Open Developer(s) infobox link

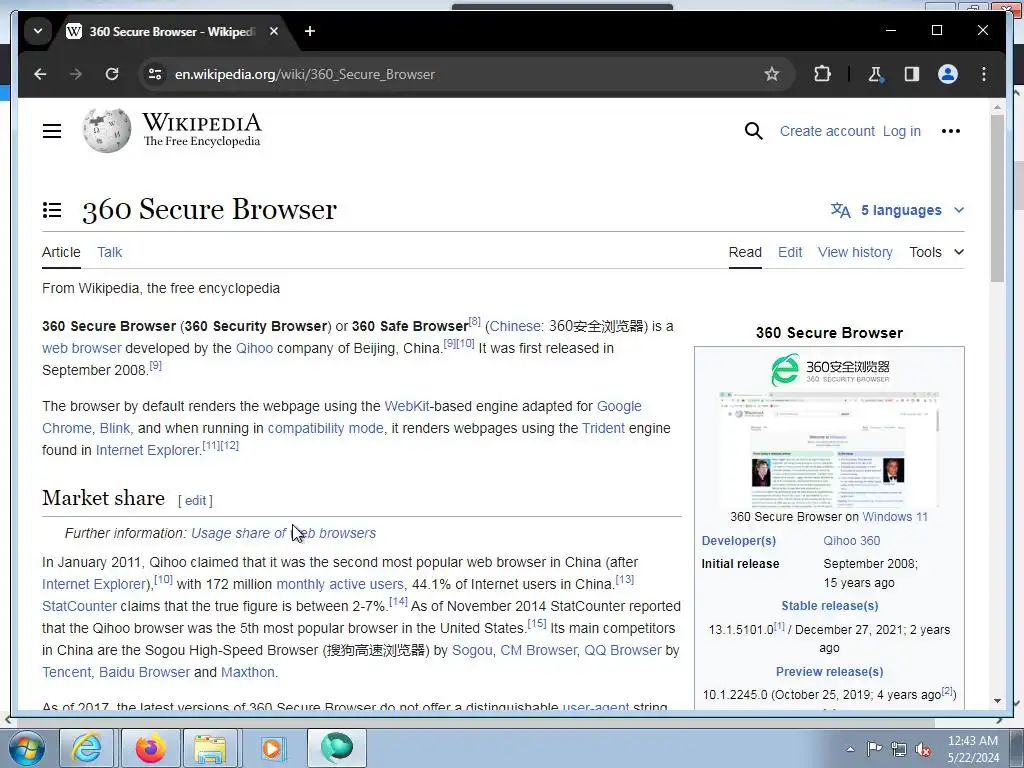[739, 541]
